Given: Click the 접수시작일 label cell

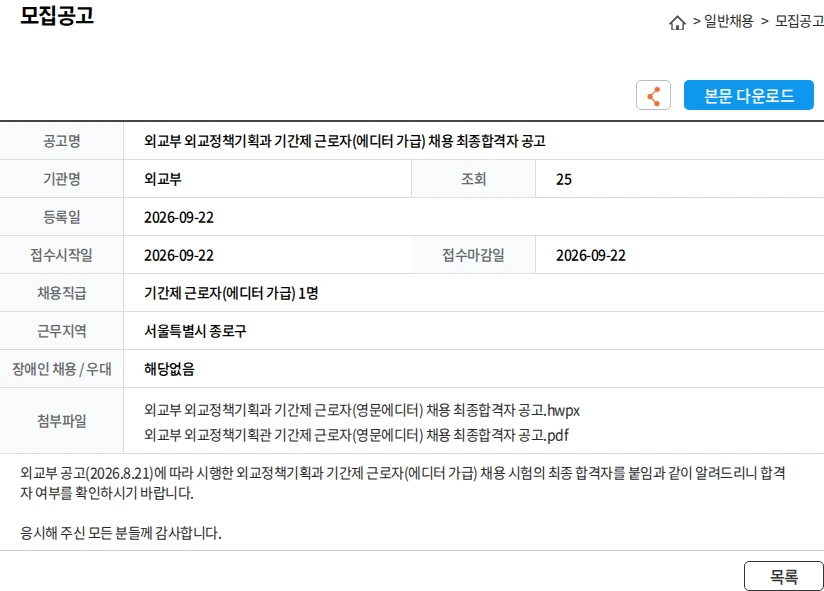Looking at the screenshot, I should 61,255.
